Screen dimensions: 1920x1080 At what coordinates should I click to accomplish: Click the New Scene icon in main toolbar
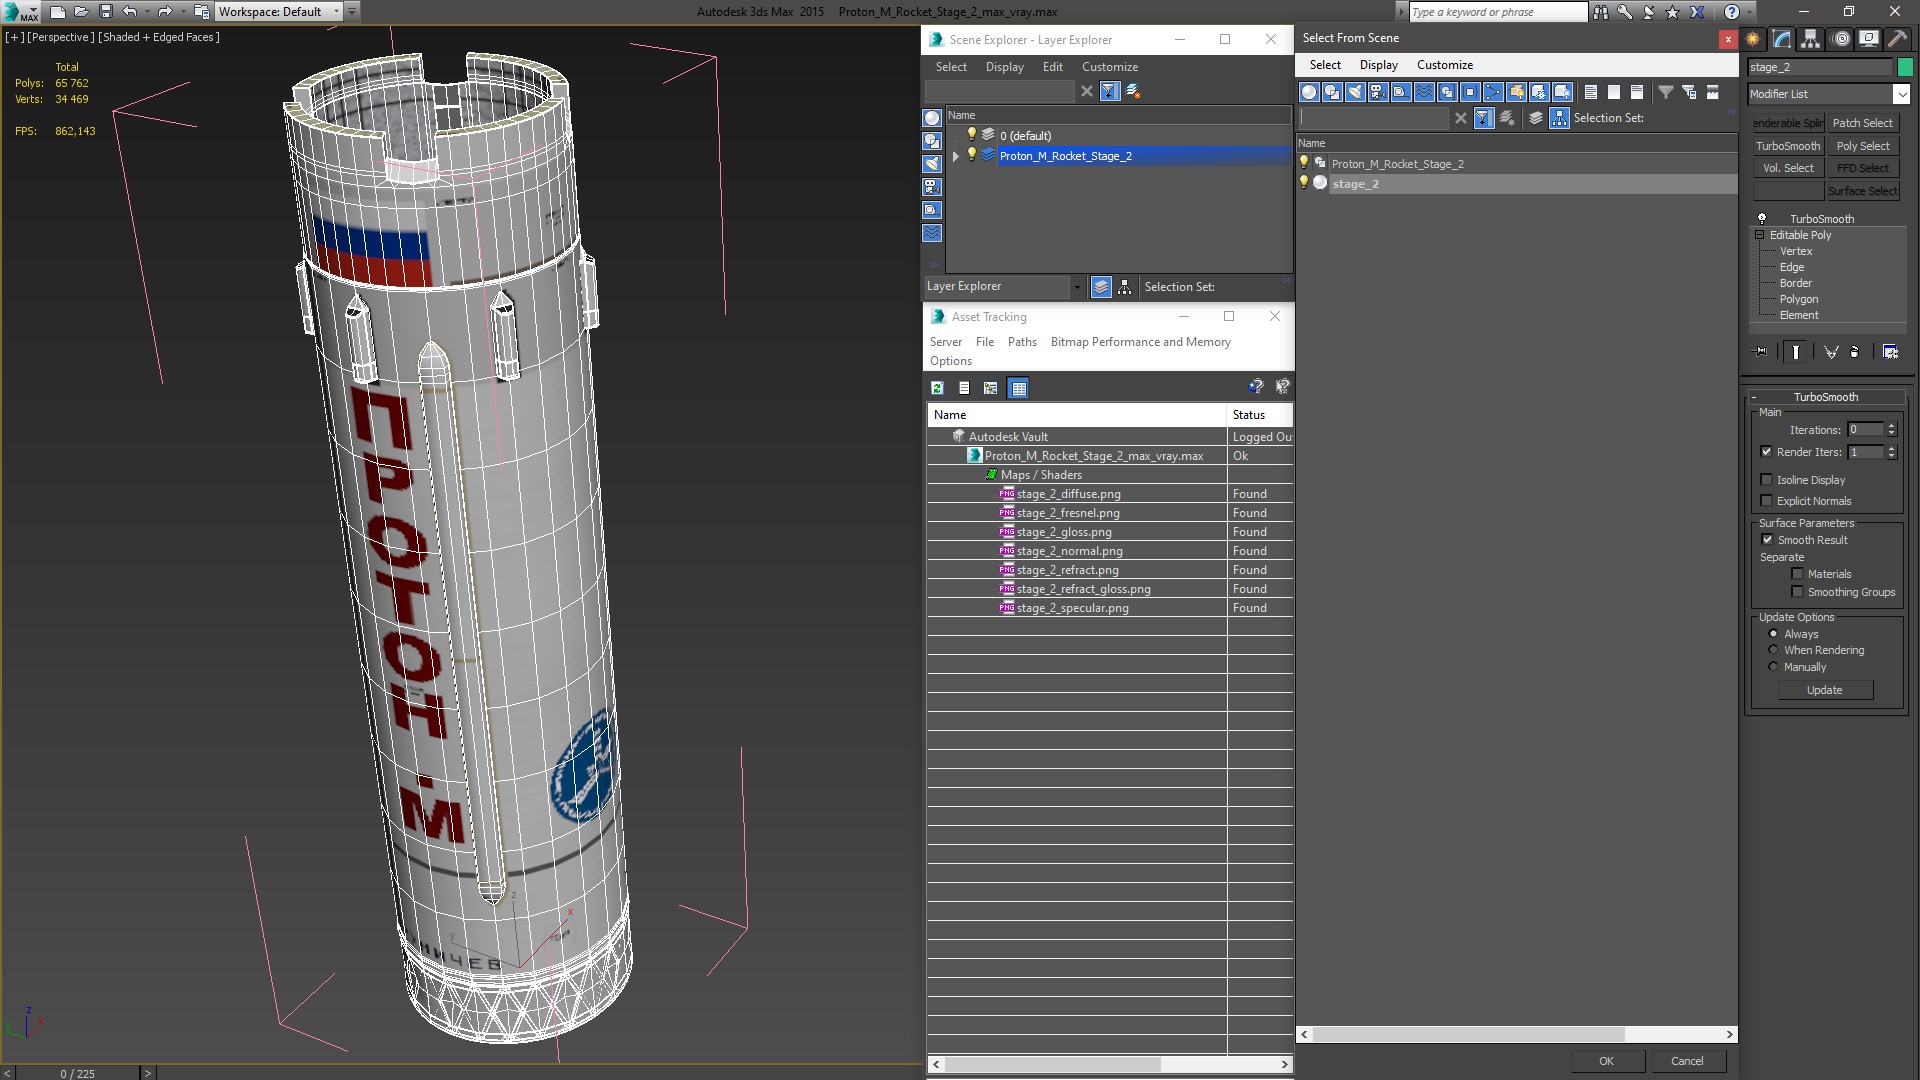pos(57,12)
